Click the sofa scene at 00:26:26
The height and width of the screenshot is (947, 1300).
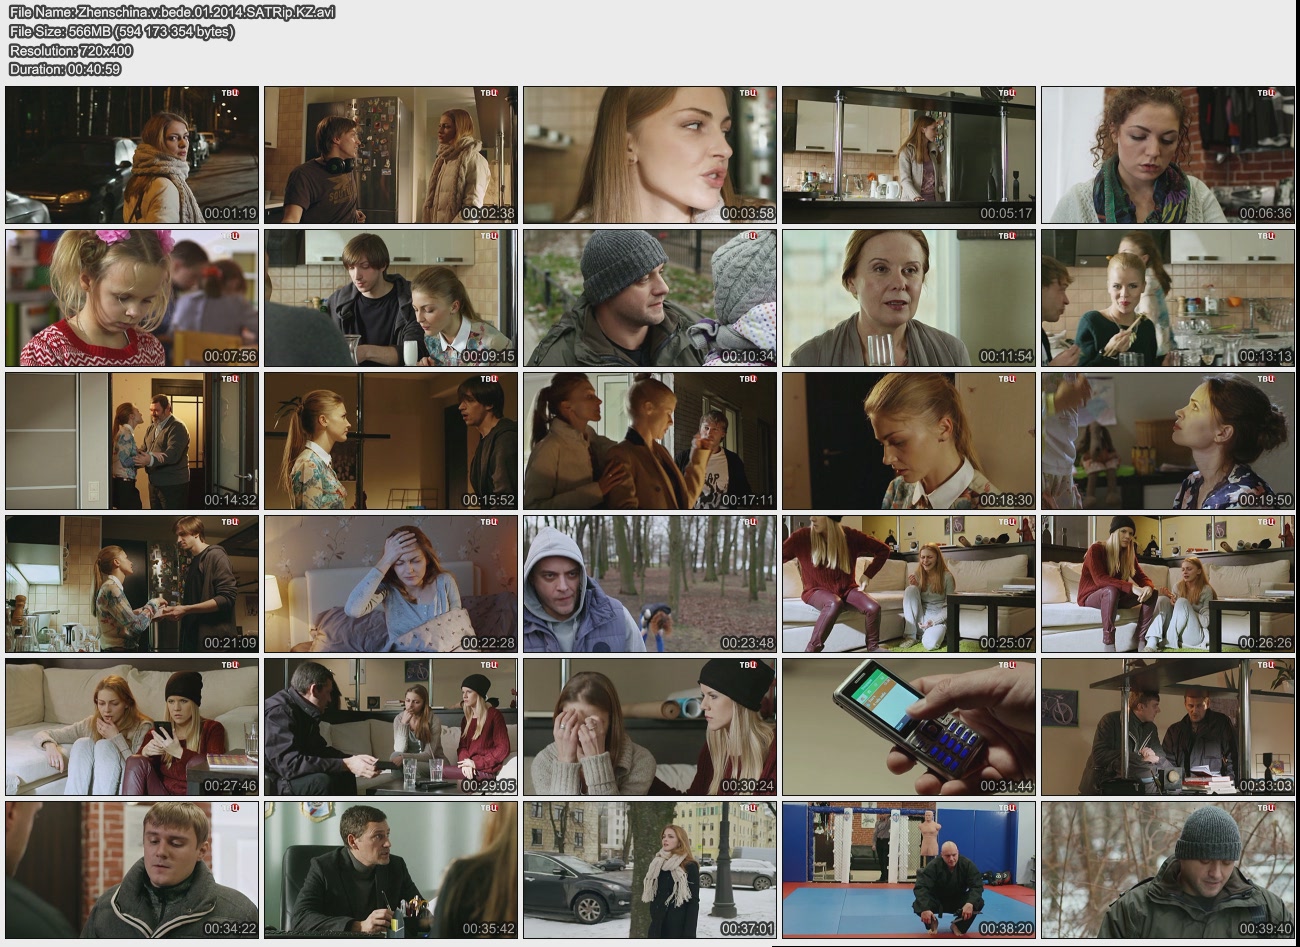[x=1167, y=584]
